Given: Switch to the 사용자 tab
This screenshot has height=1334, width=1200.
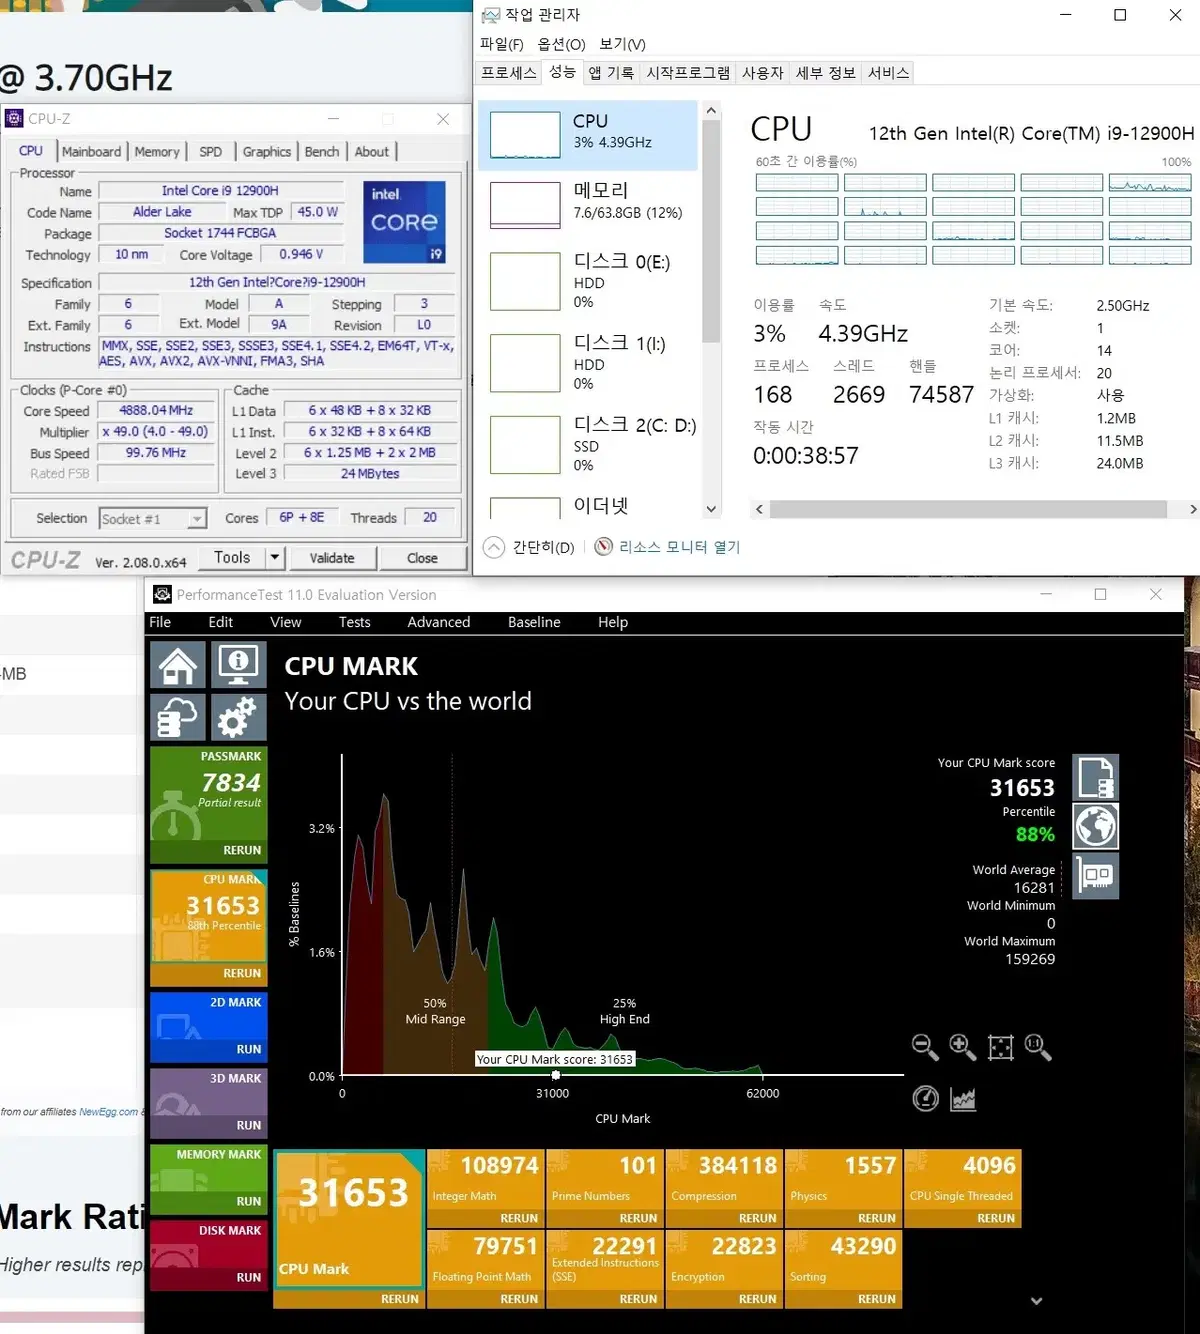Looking at the screenshot, I should tap(763, 73).
